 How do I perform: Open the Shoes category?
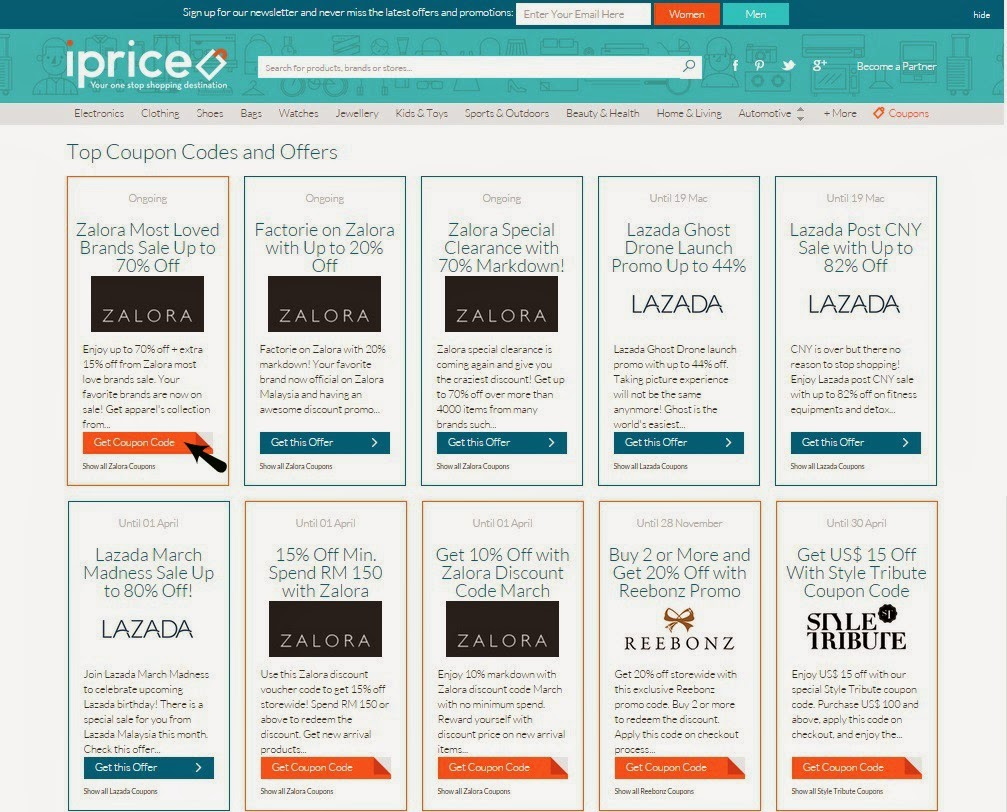tap(209, 113)
